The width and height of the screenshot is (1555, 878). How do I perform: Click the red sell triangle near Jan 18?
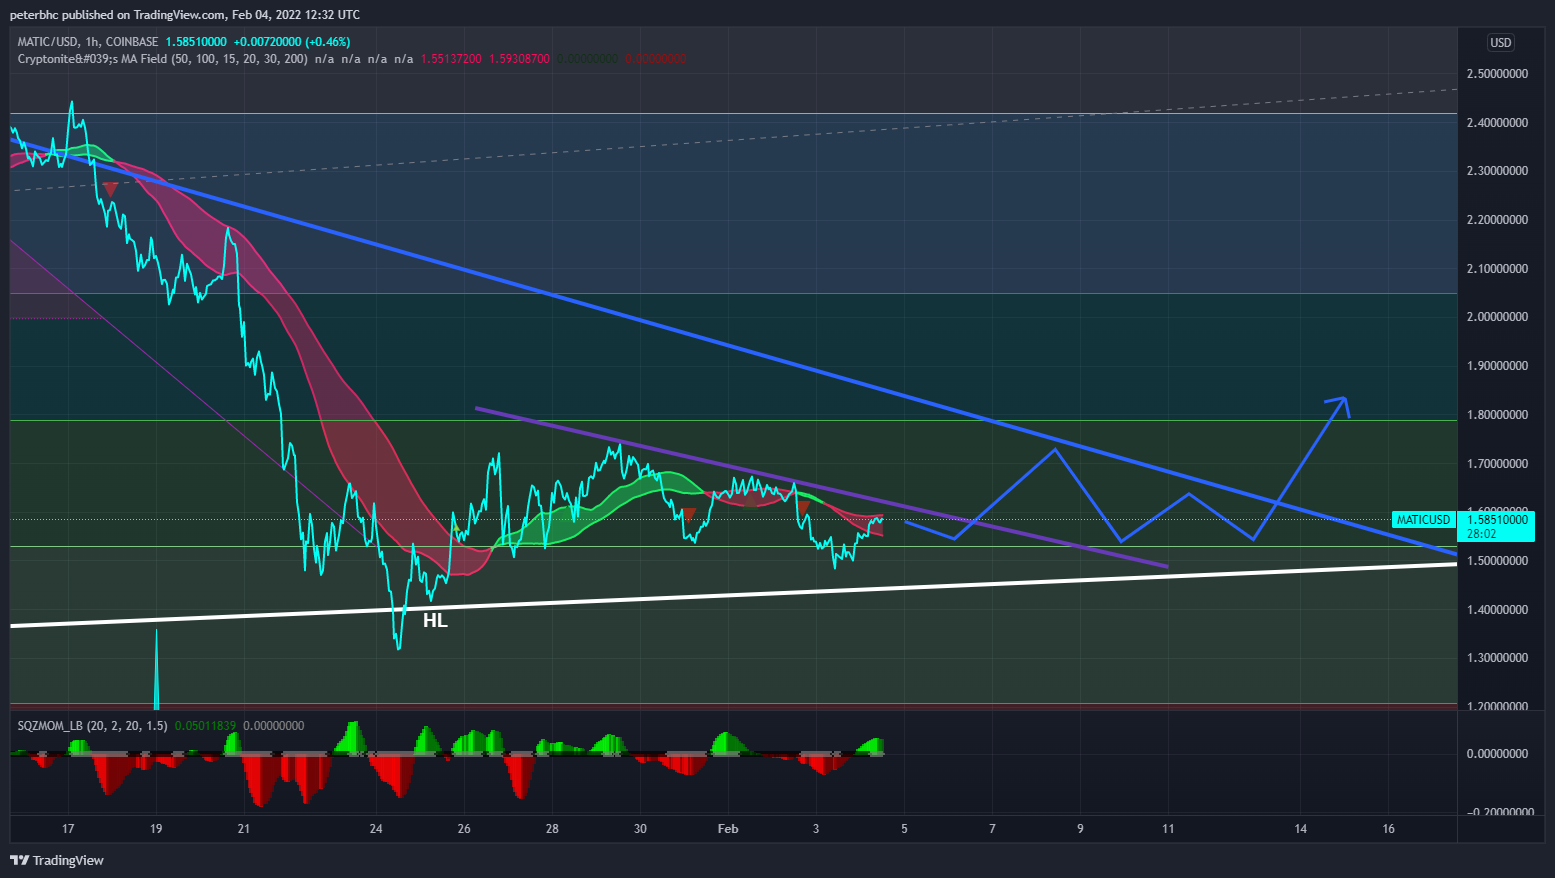(111, 188)
